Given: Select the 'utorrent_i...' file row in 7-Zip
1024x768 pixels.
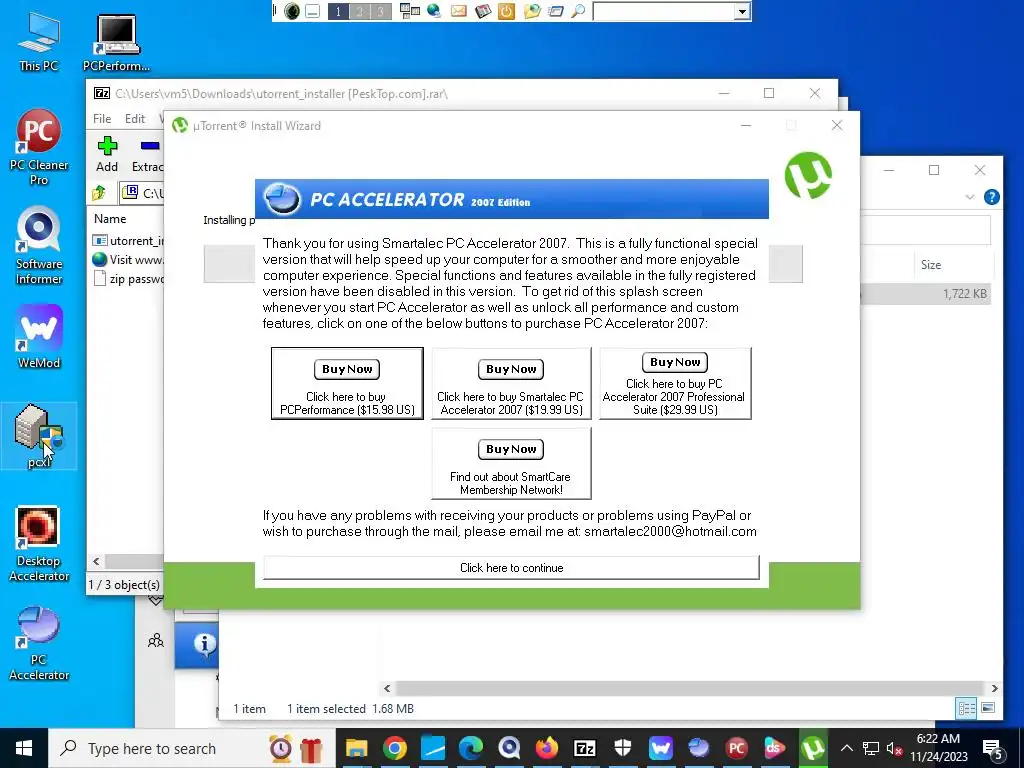Looking at the screenshot, I should (x=128, y=240).
